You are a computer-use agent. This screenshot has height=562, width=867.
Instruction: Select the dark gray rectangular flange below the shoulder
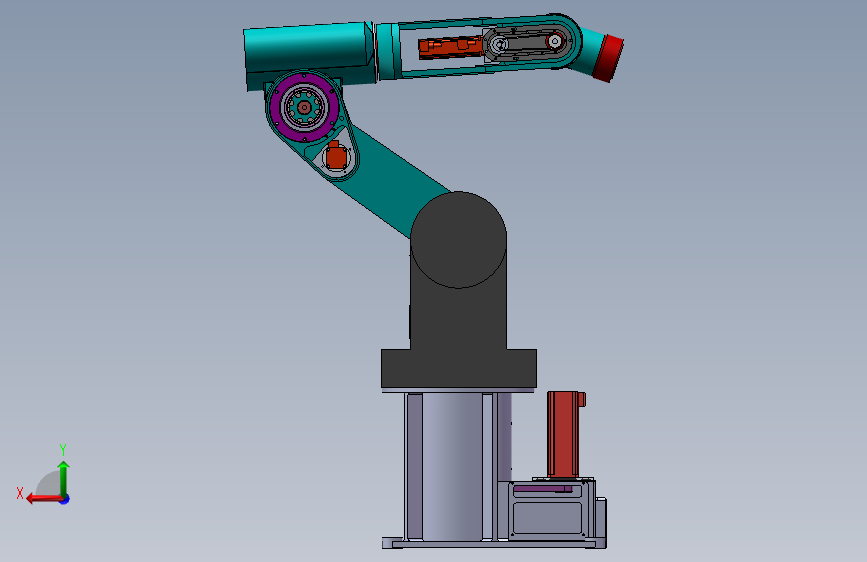[x=458, y=368]
